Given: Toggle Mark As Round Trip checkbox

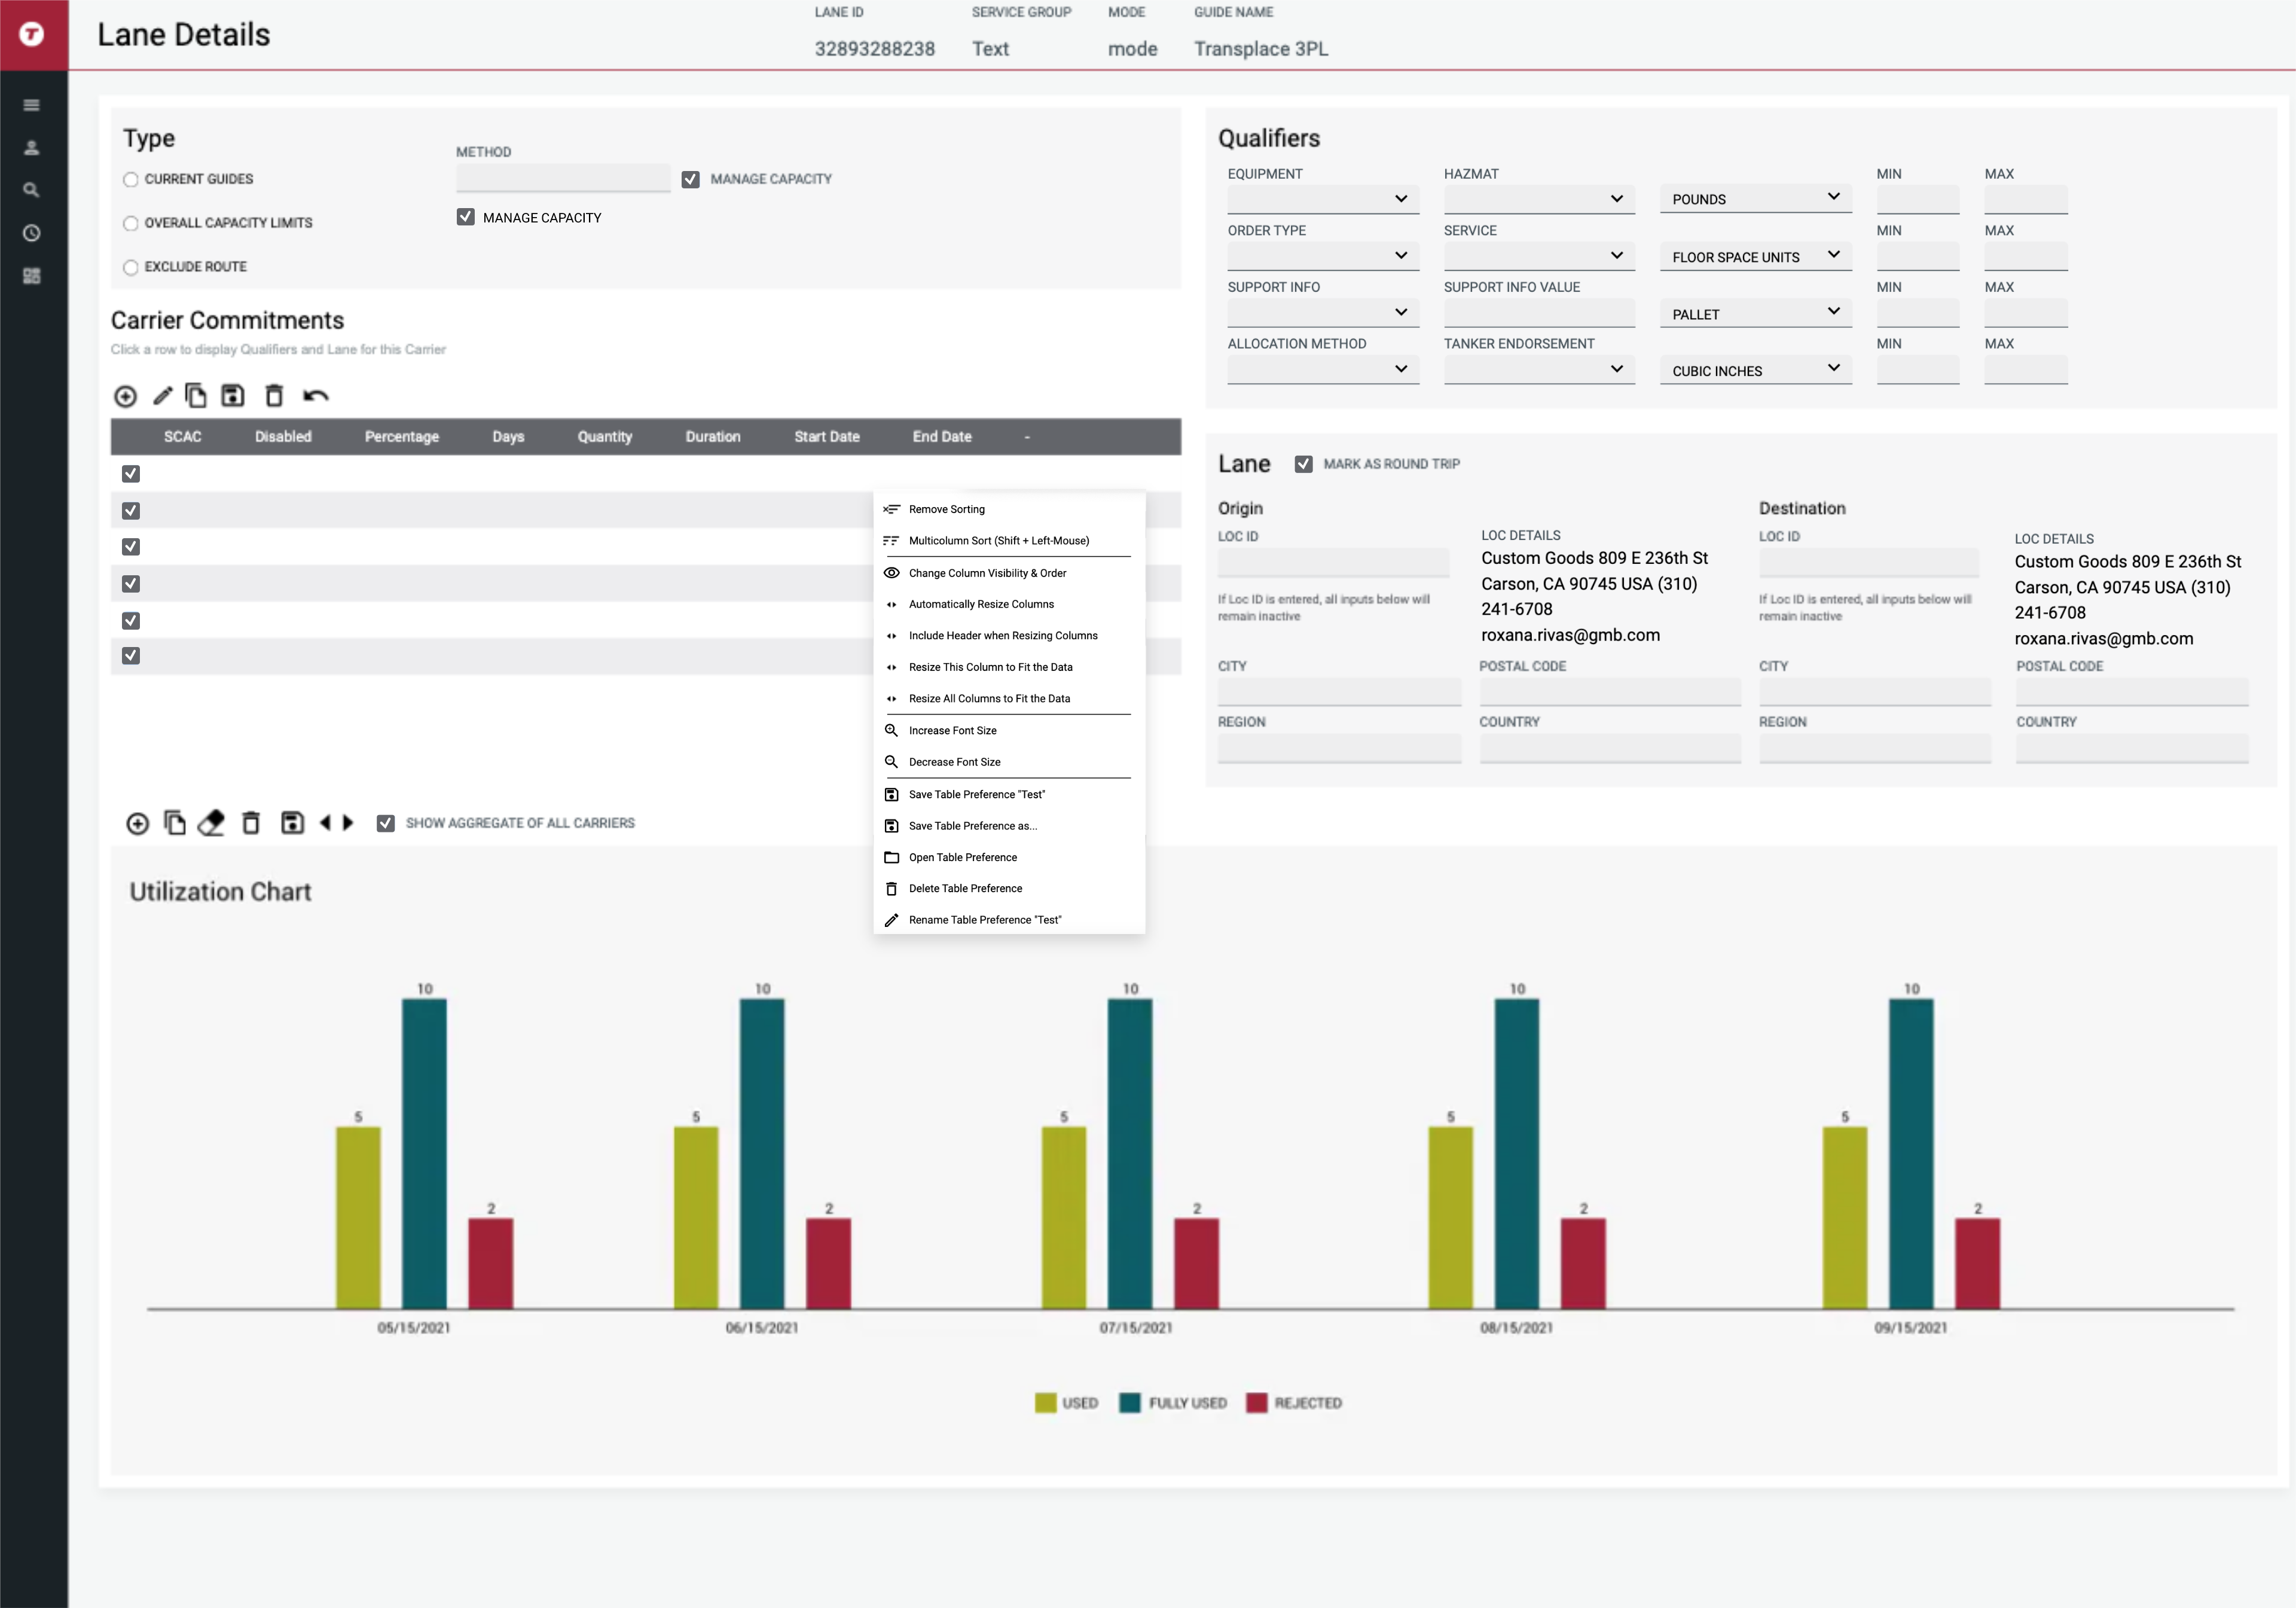Looking at the screenshot, I should tap(1303, 464).
